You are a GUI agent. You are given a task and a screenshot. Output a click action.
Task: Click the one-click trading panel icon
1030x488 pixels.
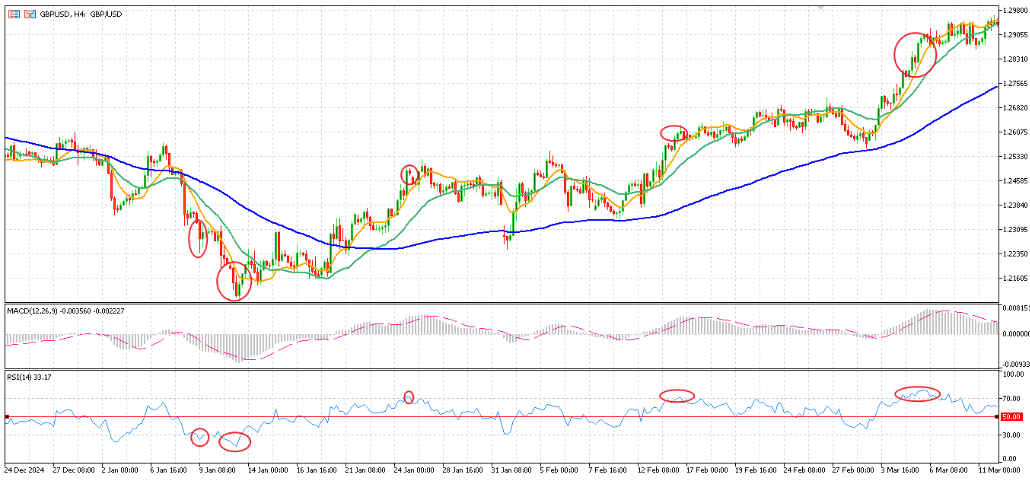pos(12,15)
